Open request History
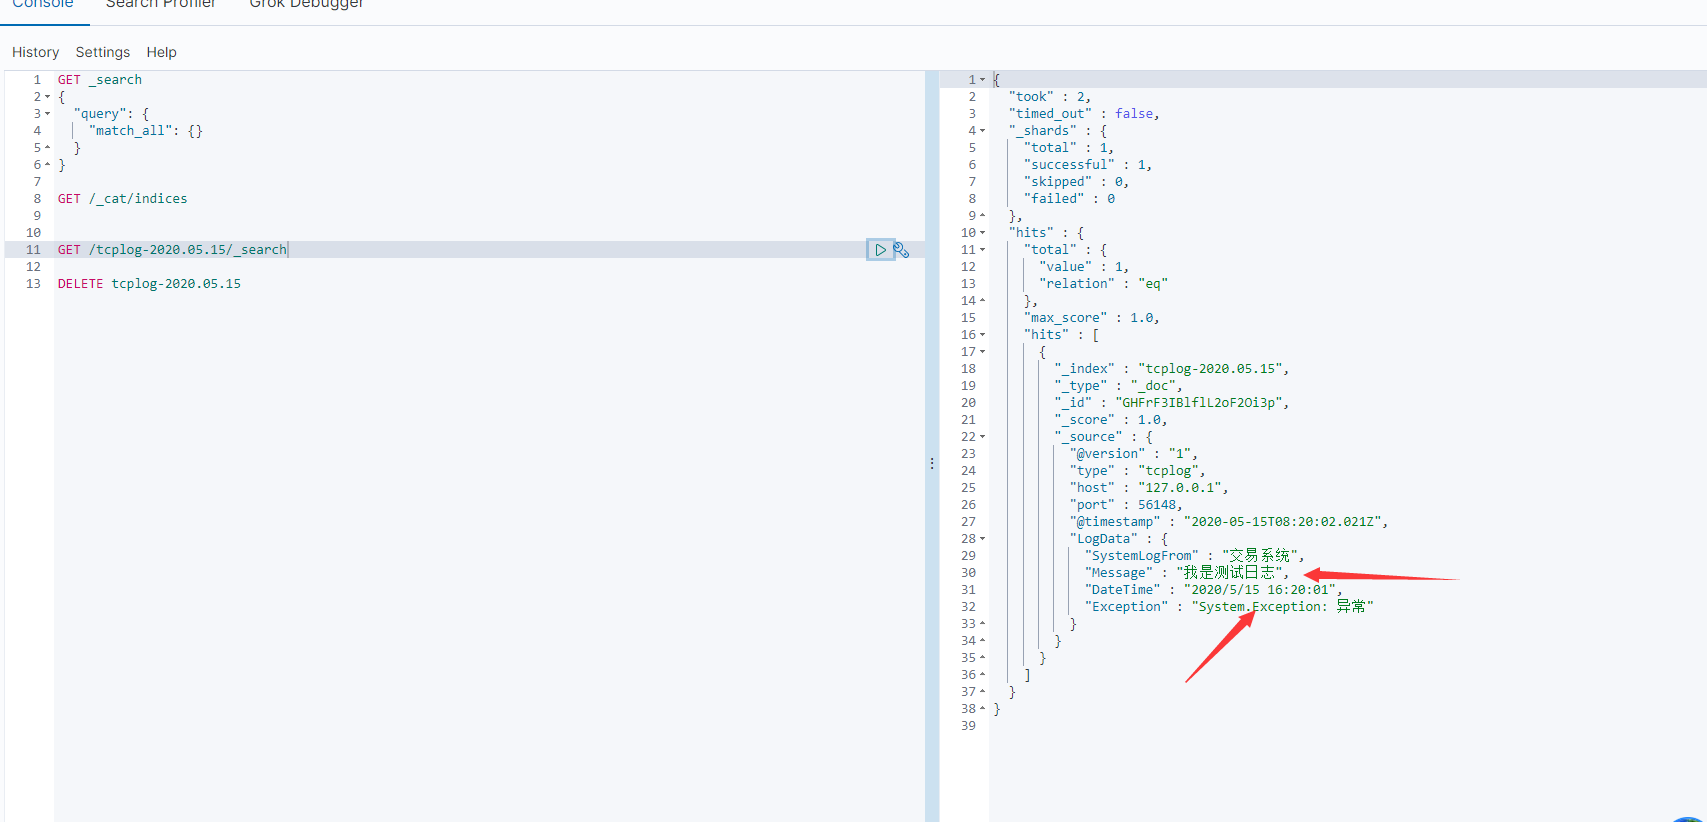The height and width of the screenshot is (822, 1707). click(36, 52)
